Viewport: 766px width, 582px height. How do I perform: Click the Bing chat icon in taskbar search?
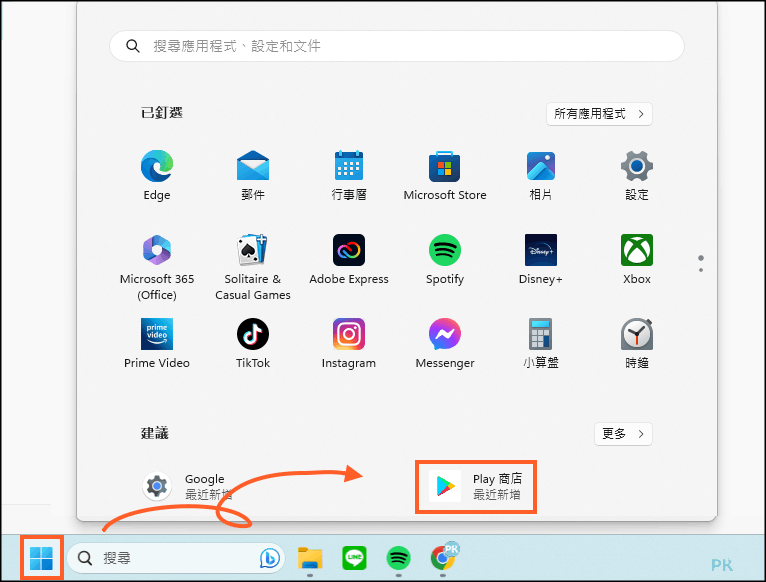point(270,558)
